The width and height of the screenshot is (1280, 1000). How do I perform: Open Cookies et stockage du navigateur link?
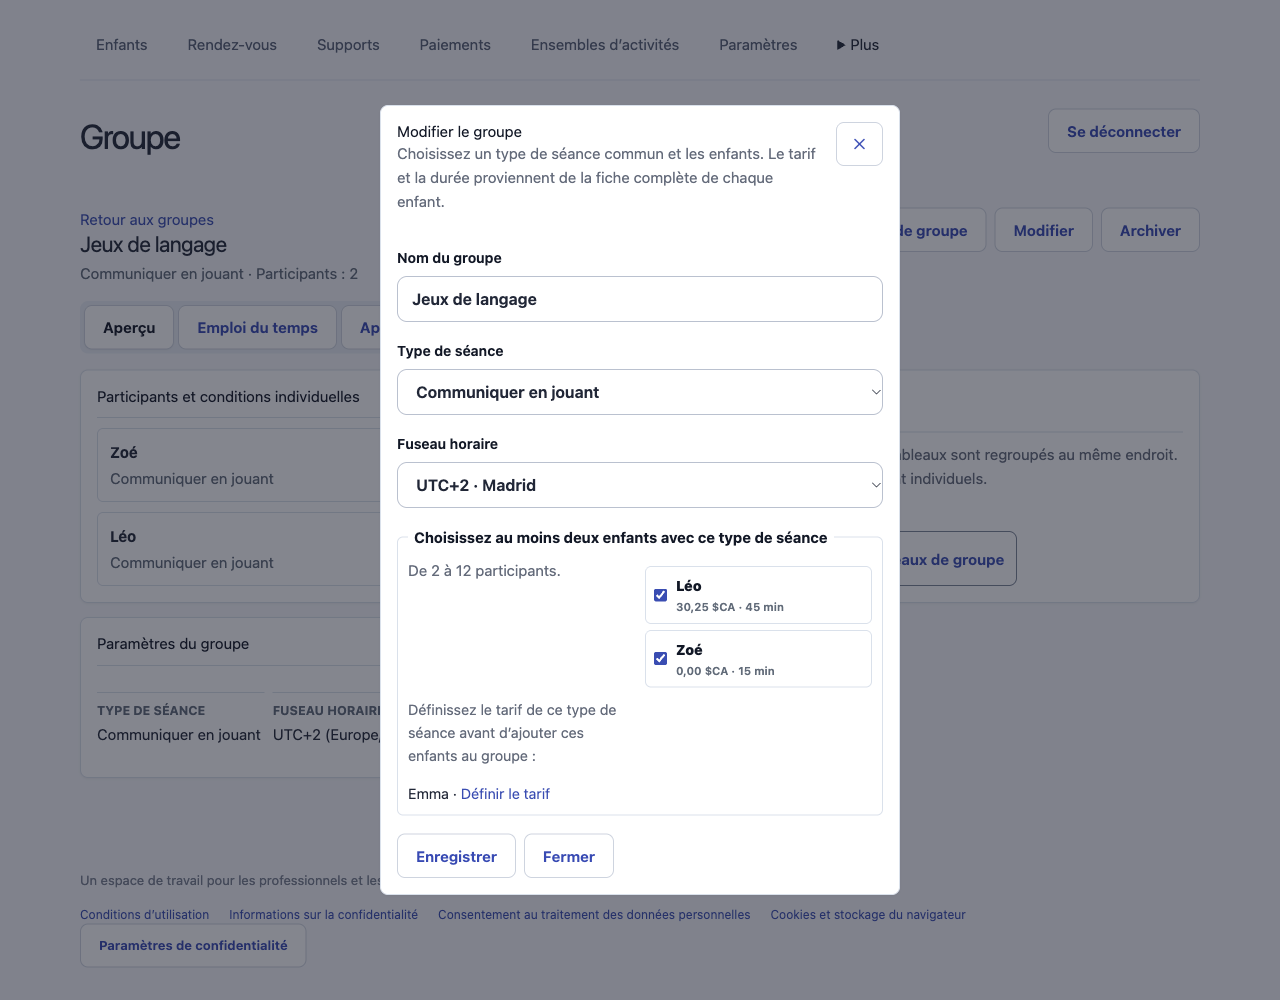tap(868, 915)
